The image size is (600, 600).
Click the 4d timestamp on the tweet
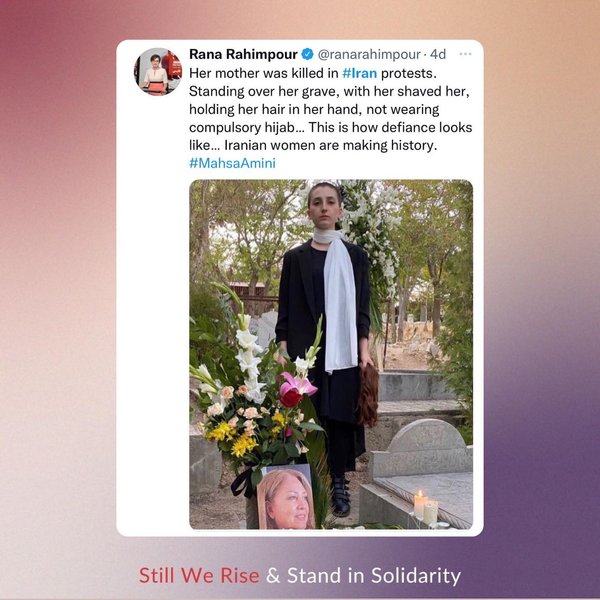pyautogui.click(x=438, y=54)
